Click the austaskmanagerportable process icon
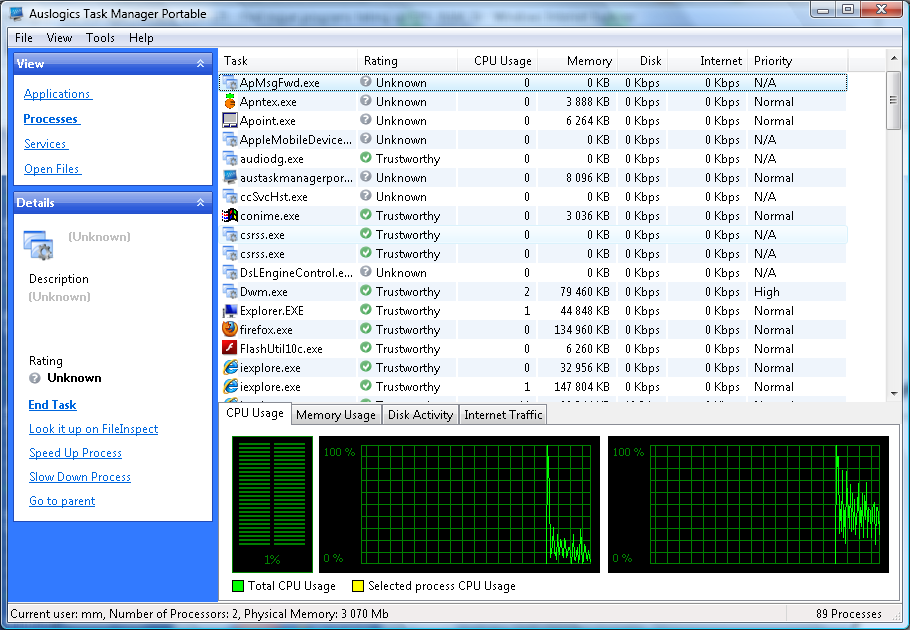This screenshot has height=630, width=910. pos(230,178)
